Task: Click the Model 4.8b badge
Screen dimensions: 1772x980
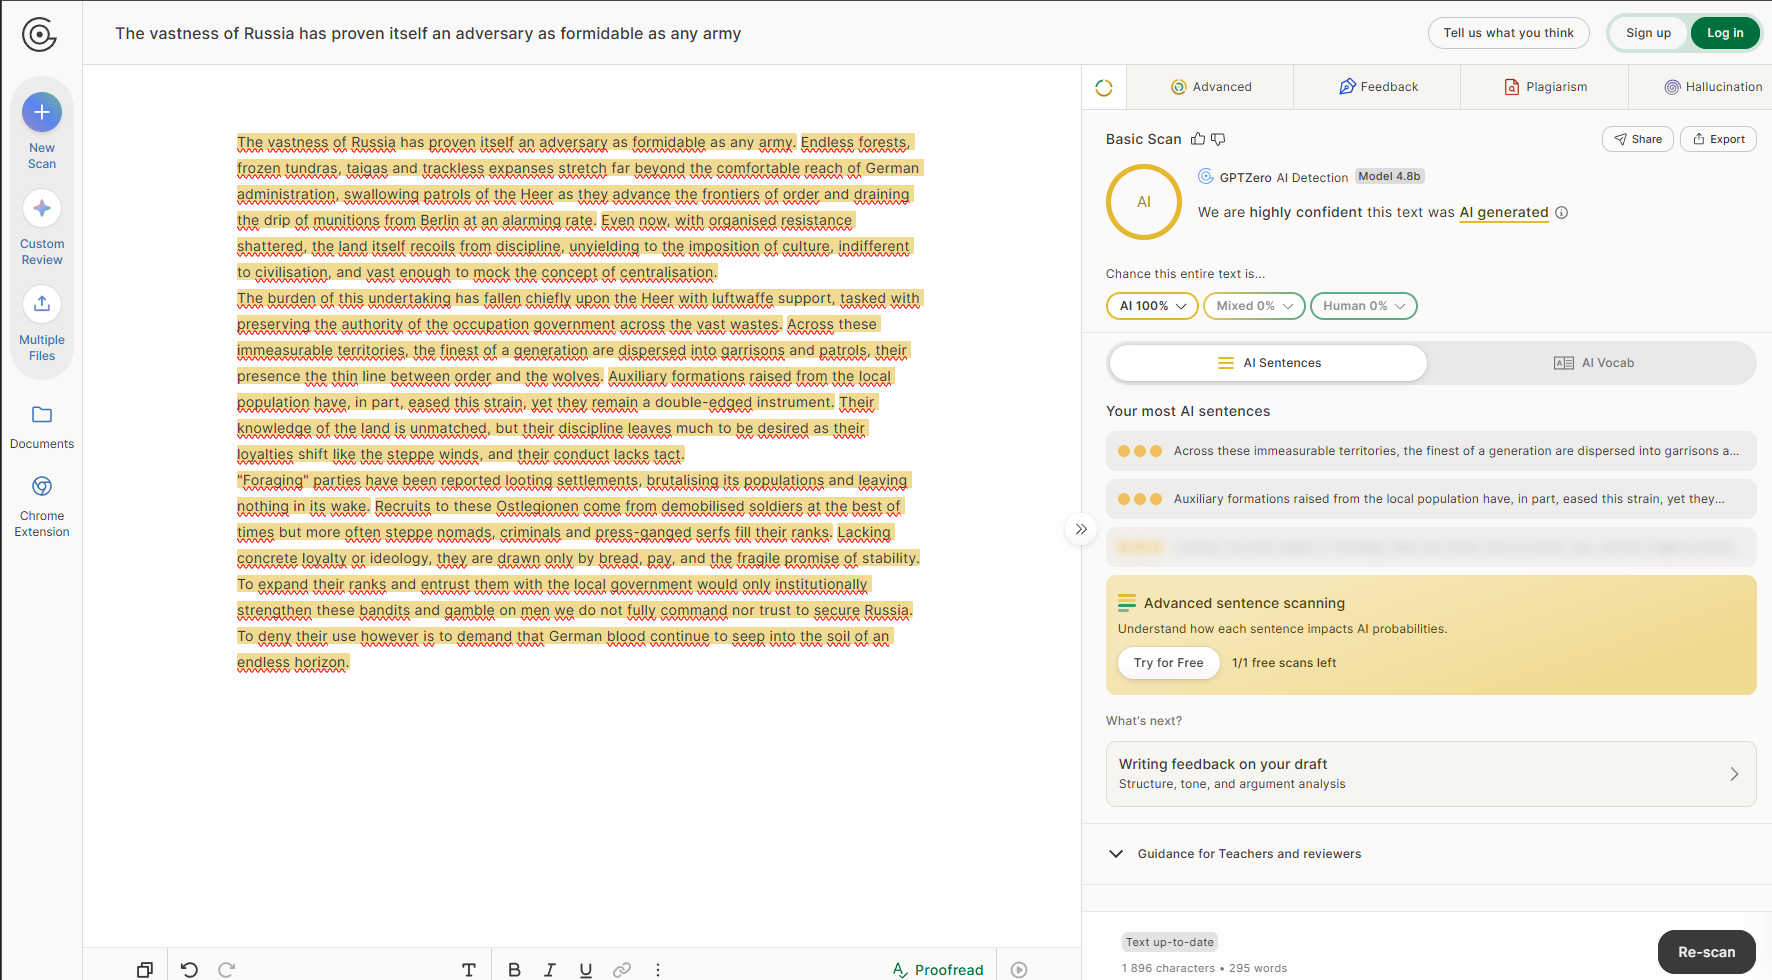Action: pos(1389,176)
